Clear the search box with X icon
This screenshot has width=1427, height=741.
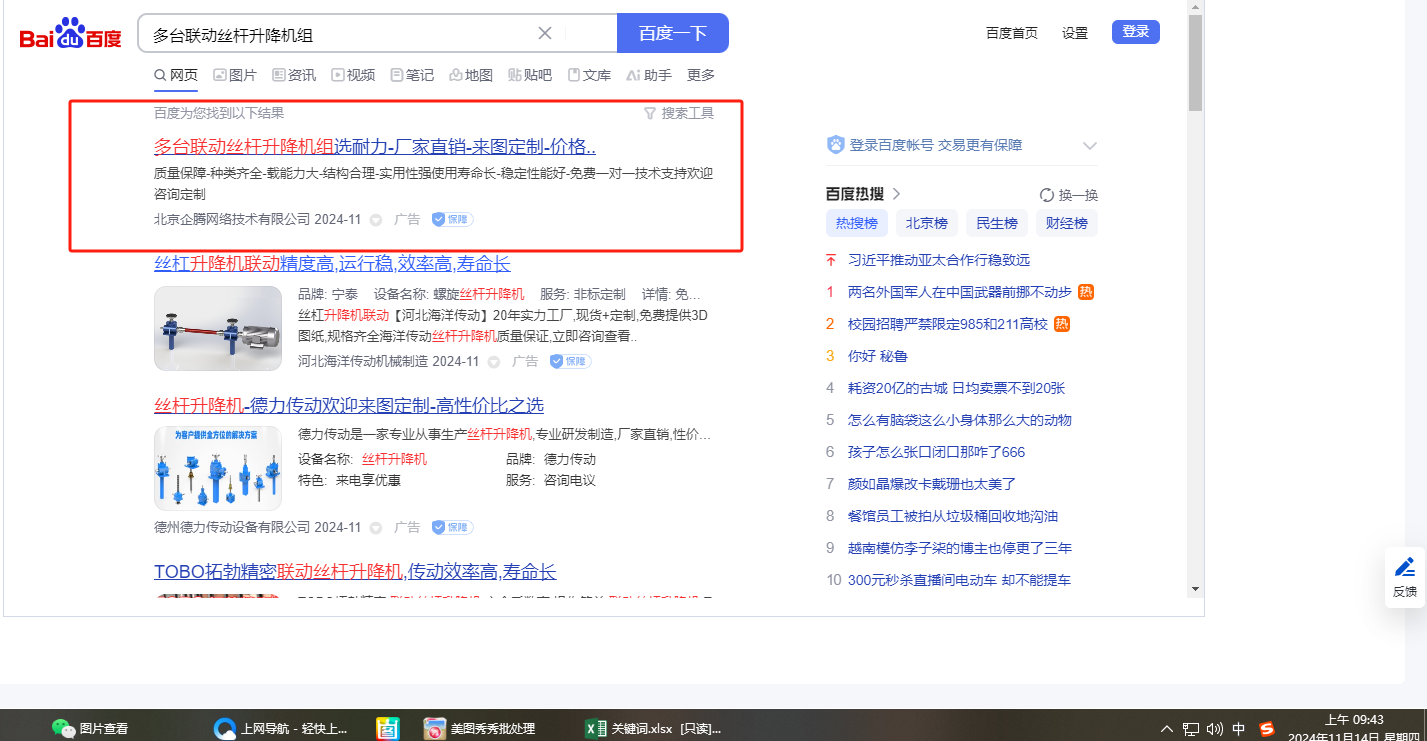pyautogui.click(x=545, y=33)
